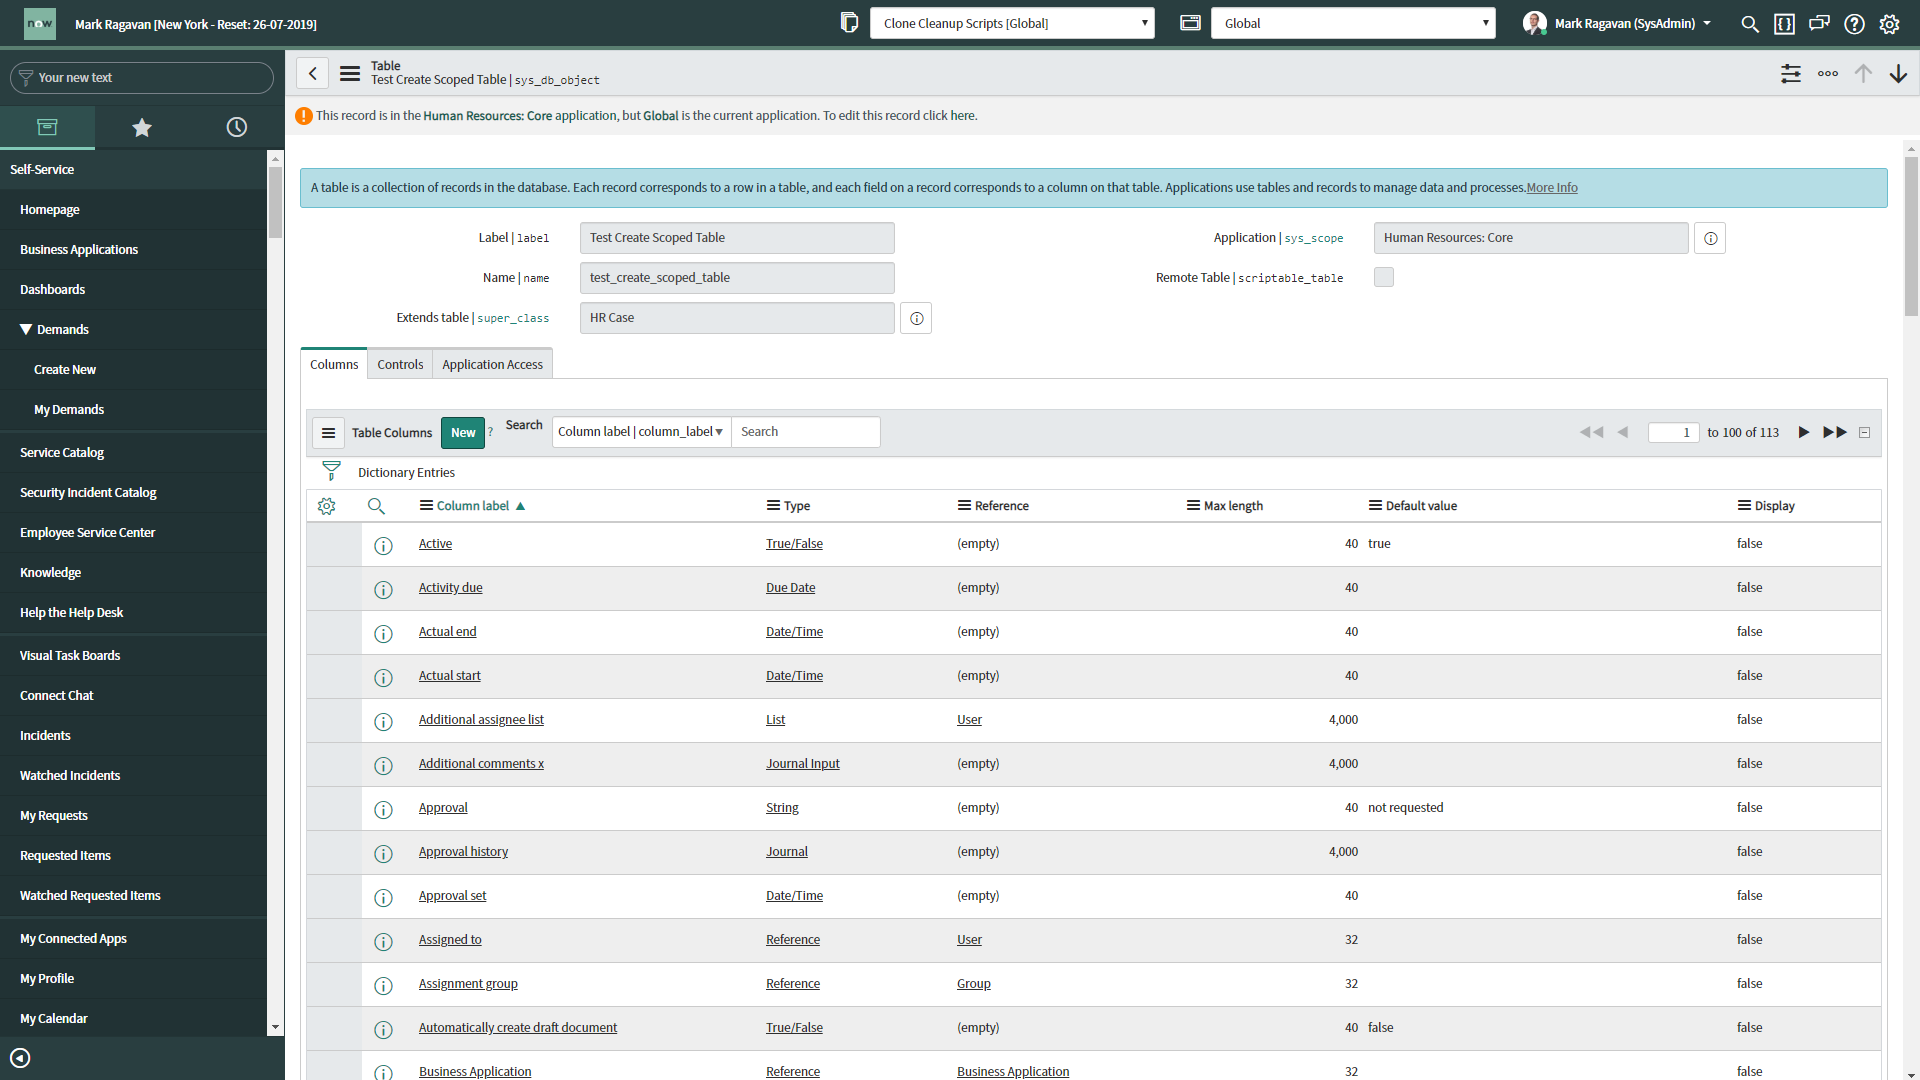Click the 'here' link to edit record
Image resolution: width=1920 pixels, height=1080 pixels.
click(963, 116)
